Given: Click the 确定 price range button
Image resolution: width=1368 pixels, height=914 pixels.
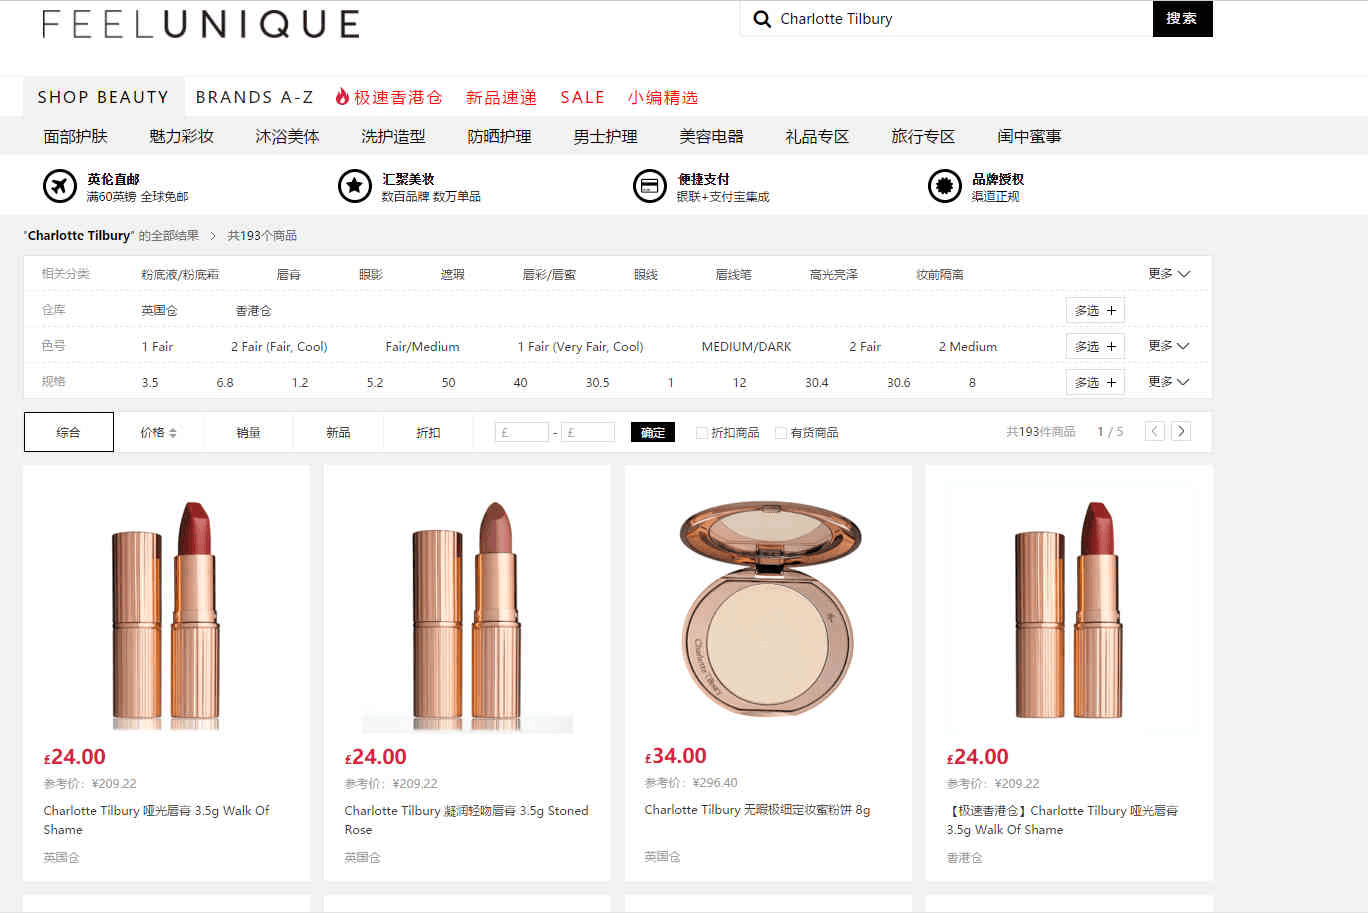Looking at the screenshot, I should (x=653, y=433).
